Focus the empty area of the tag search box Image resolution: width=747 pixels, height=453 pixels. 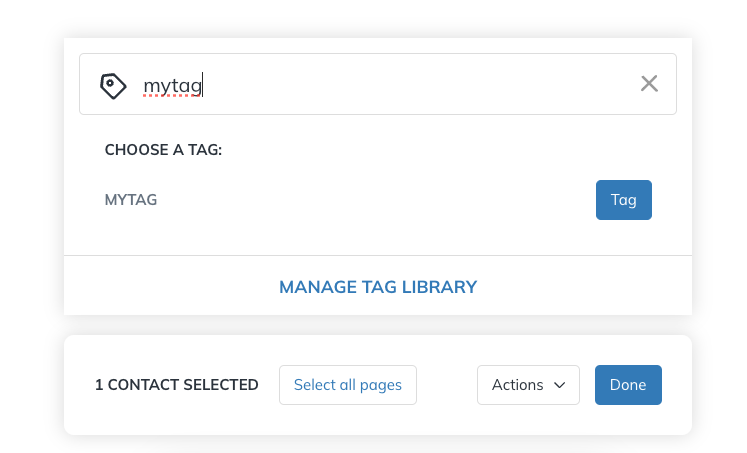click(x=420, y=85)
